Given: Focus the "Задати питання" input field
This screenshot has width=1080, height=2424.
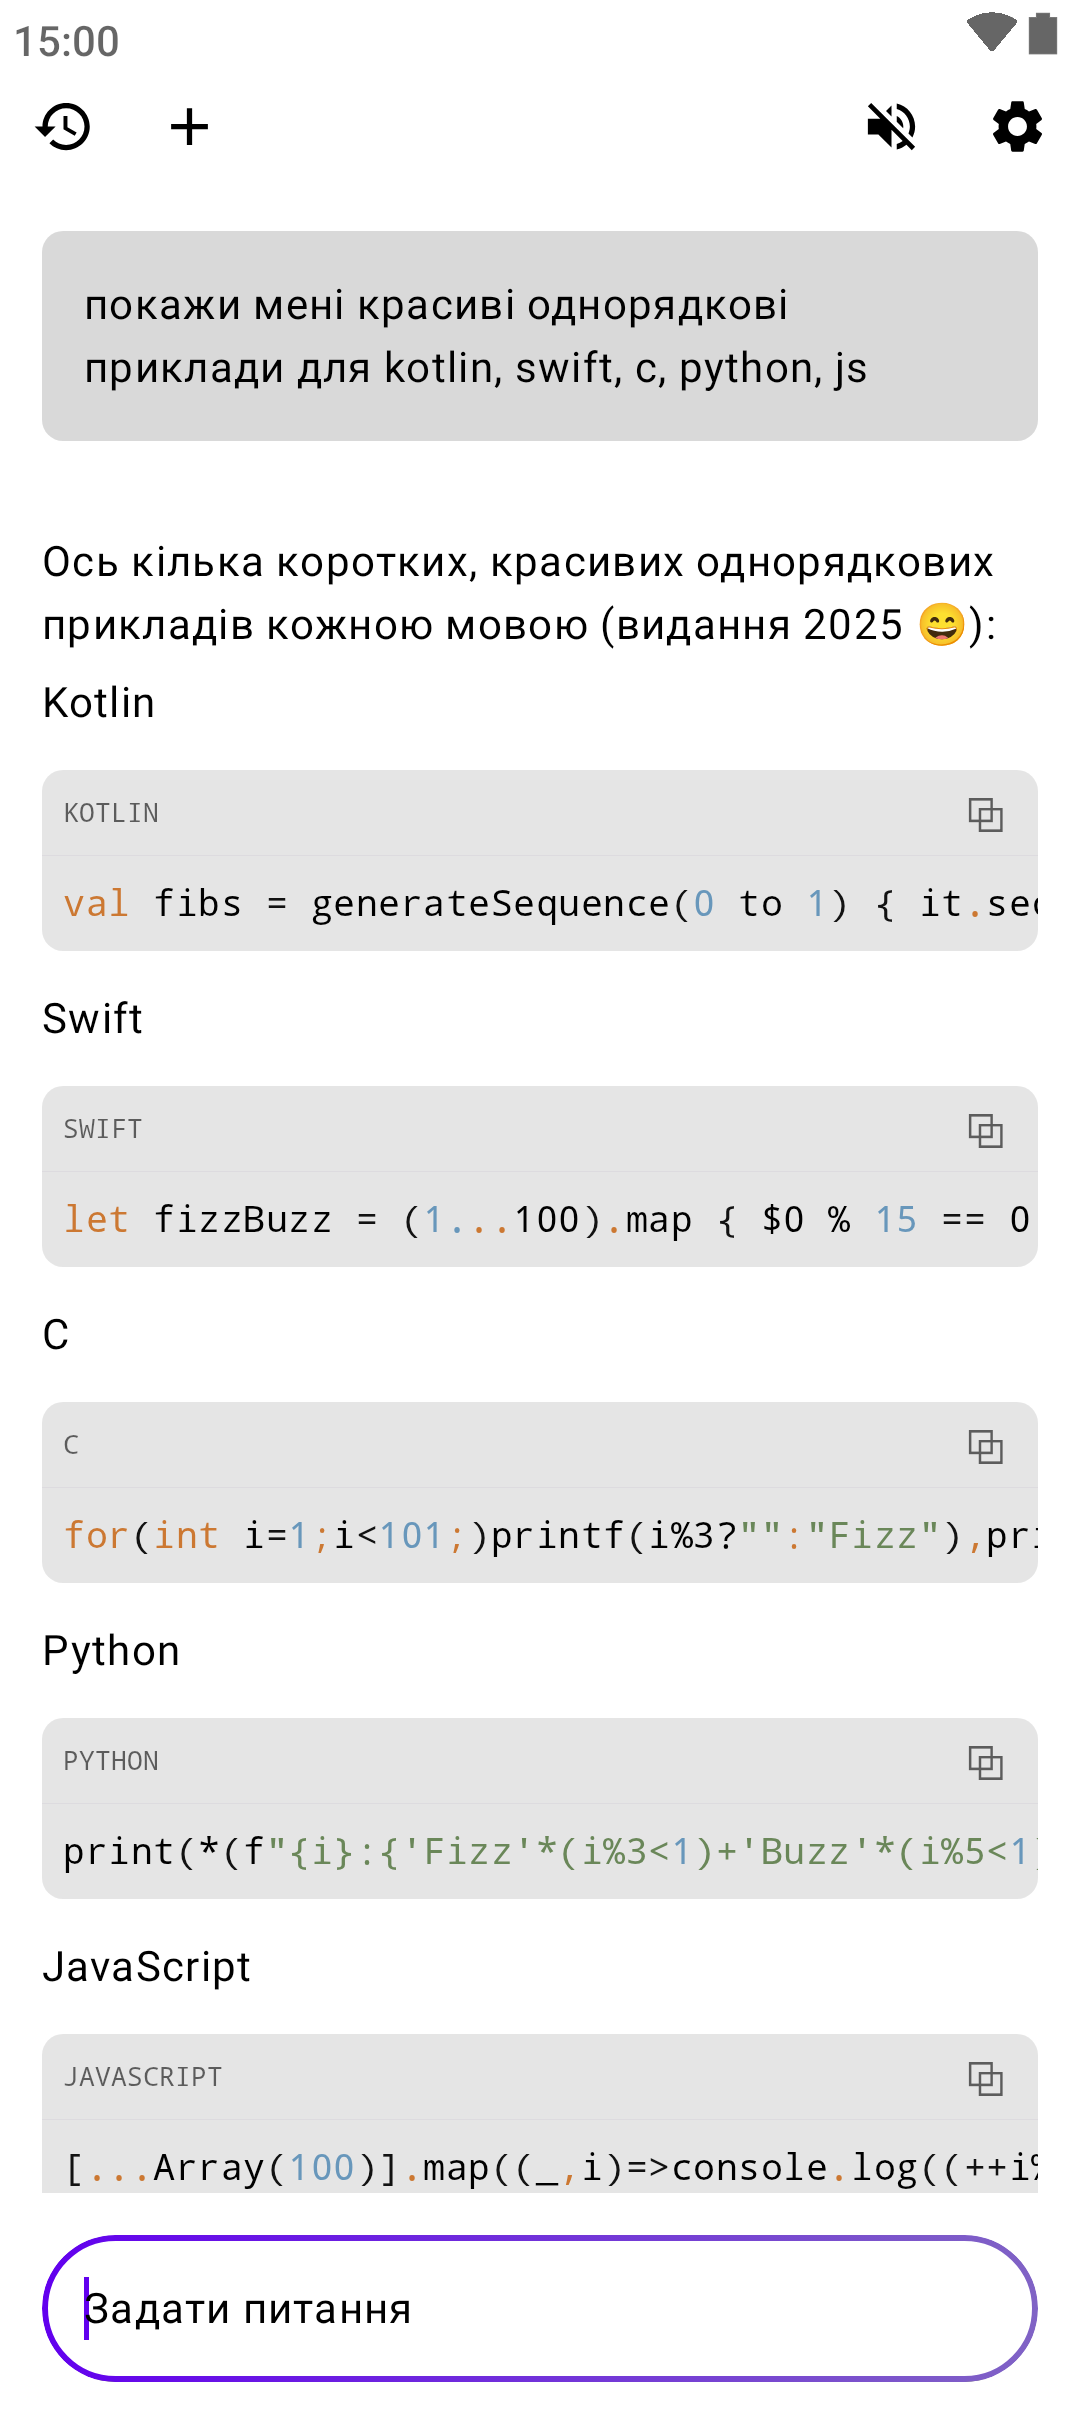Looking at the screenshot, I should (x=540, y=2309).
